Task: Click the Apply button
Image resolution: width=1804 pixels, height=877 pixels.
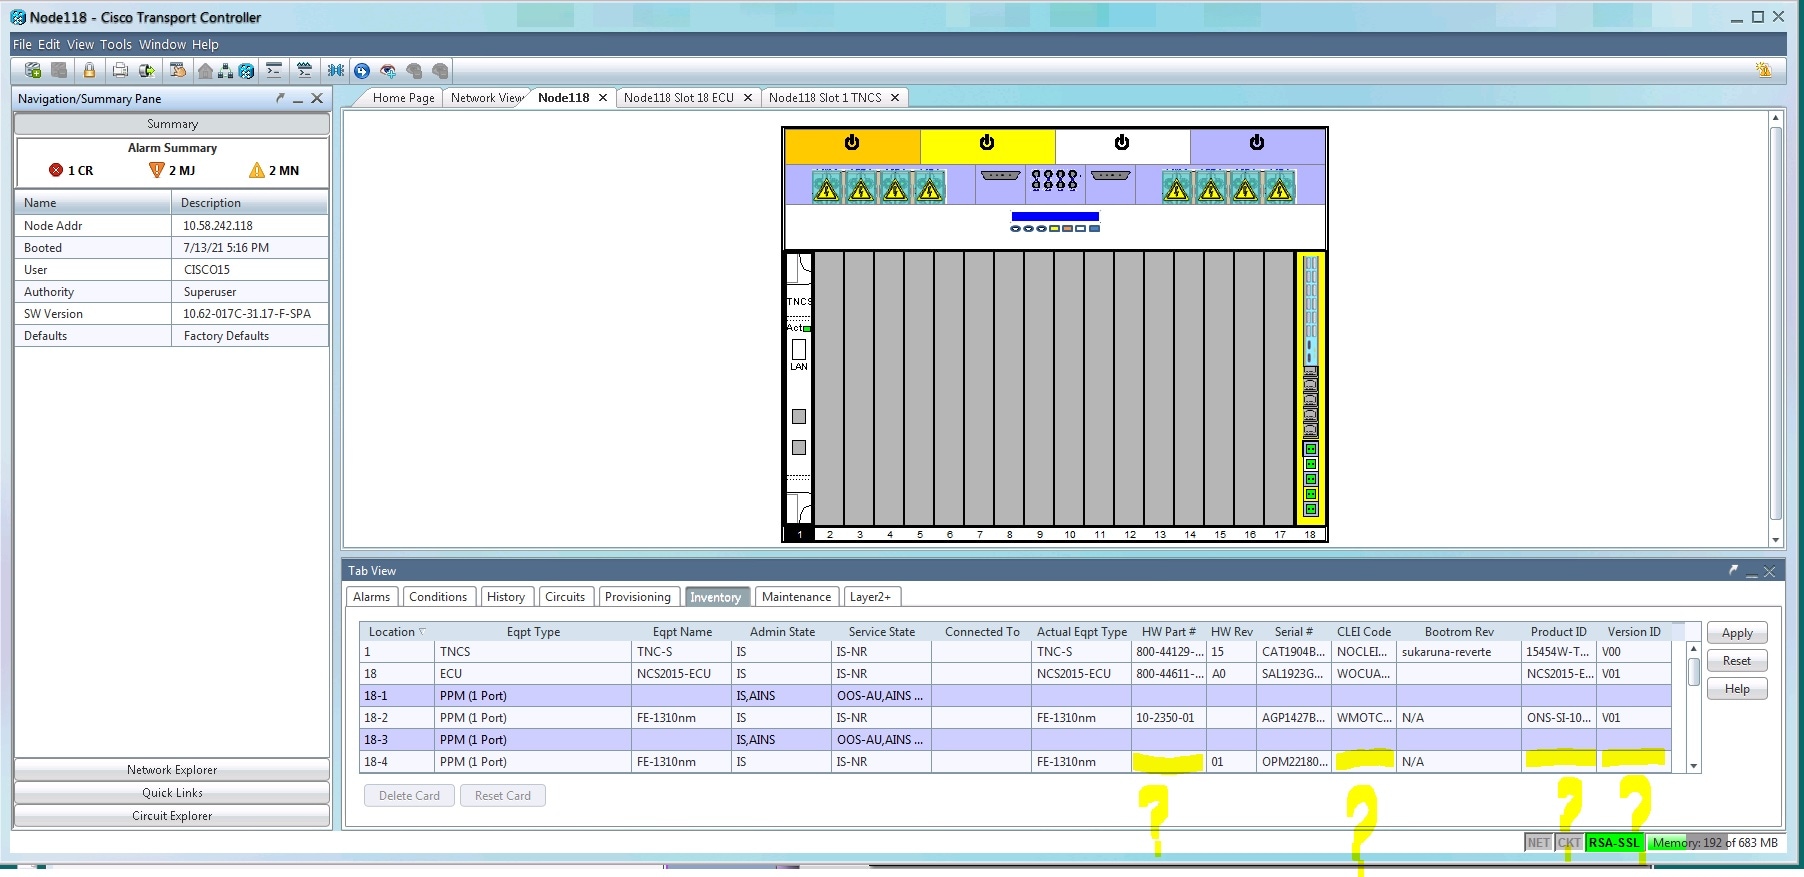Action: [1737, 633]
